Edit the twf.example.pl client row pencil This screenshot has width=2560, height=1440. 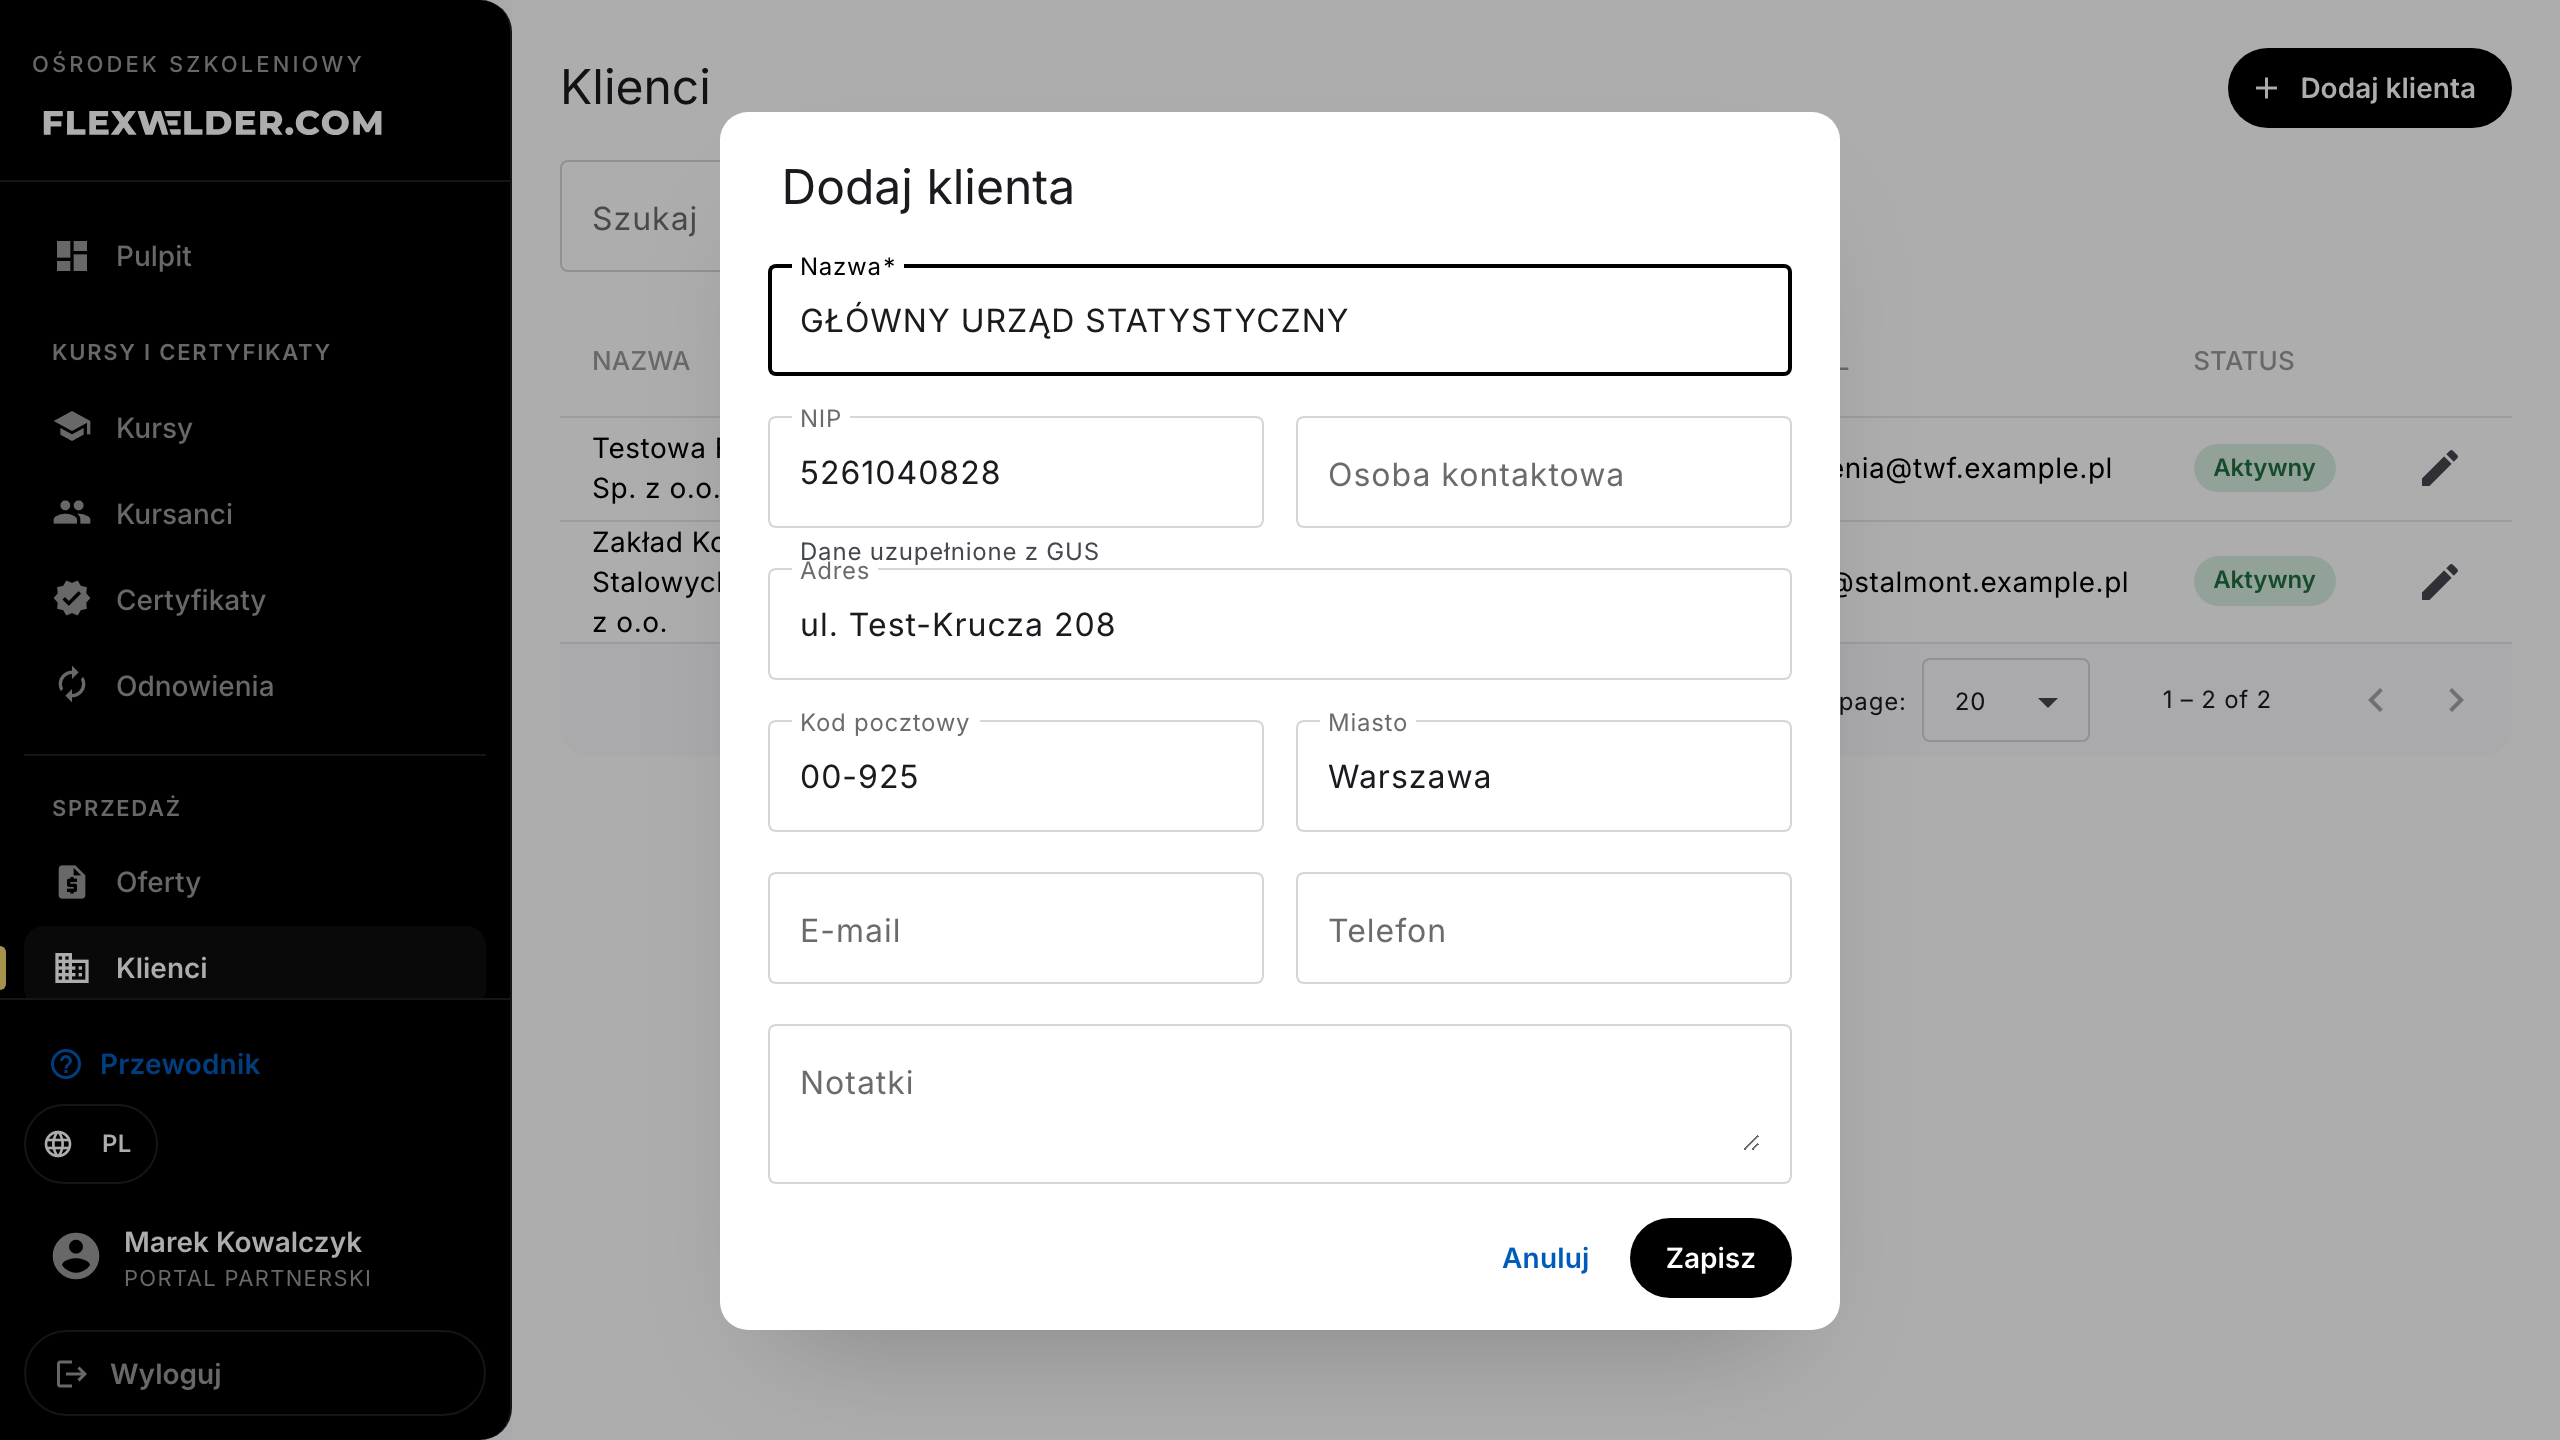point(2439,468)
